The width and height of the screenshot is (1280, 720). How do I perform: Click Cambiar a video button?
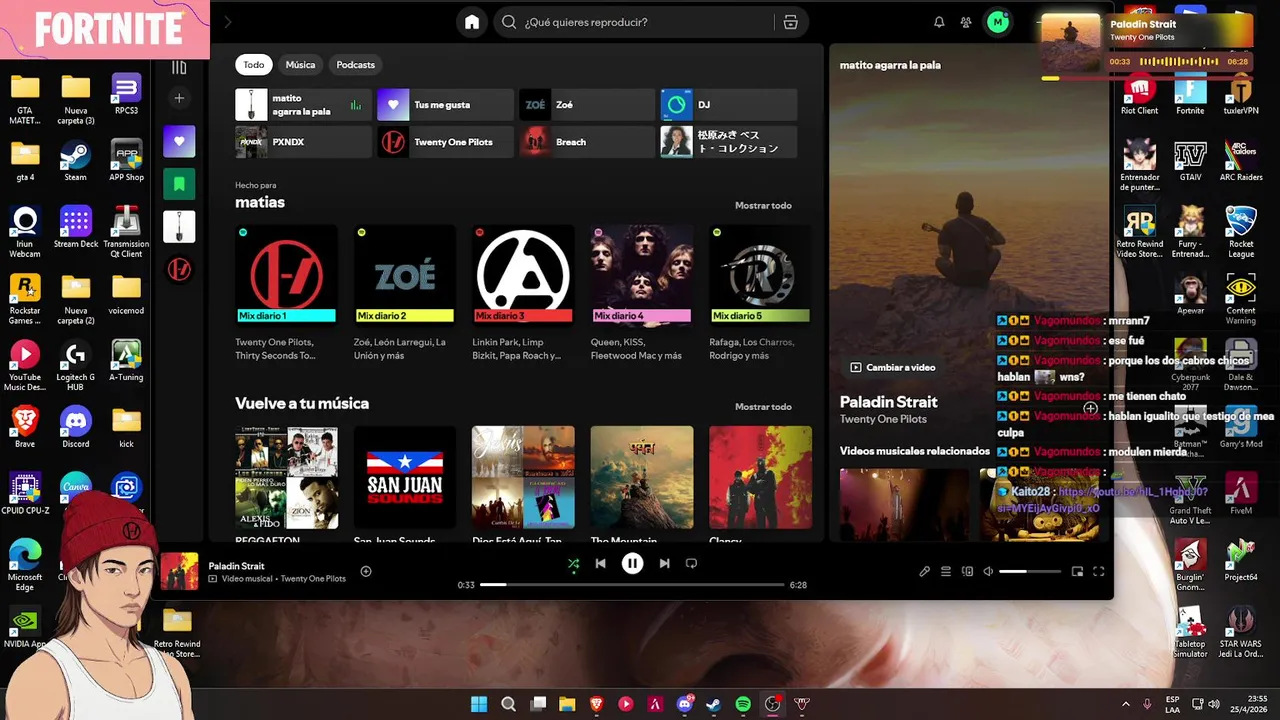click(x=893, y=368)
